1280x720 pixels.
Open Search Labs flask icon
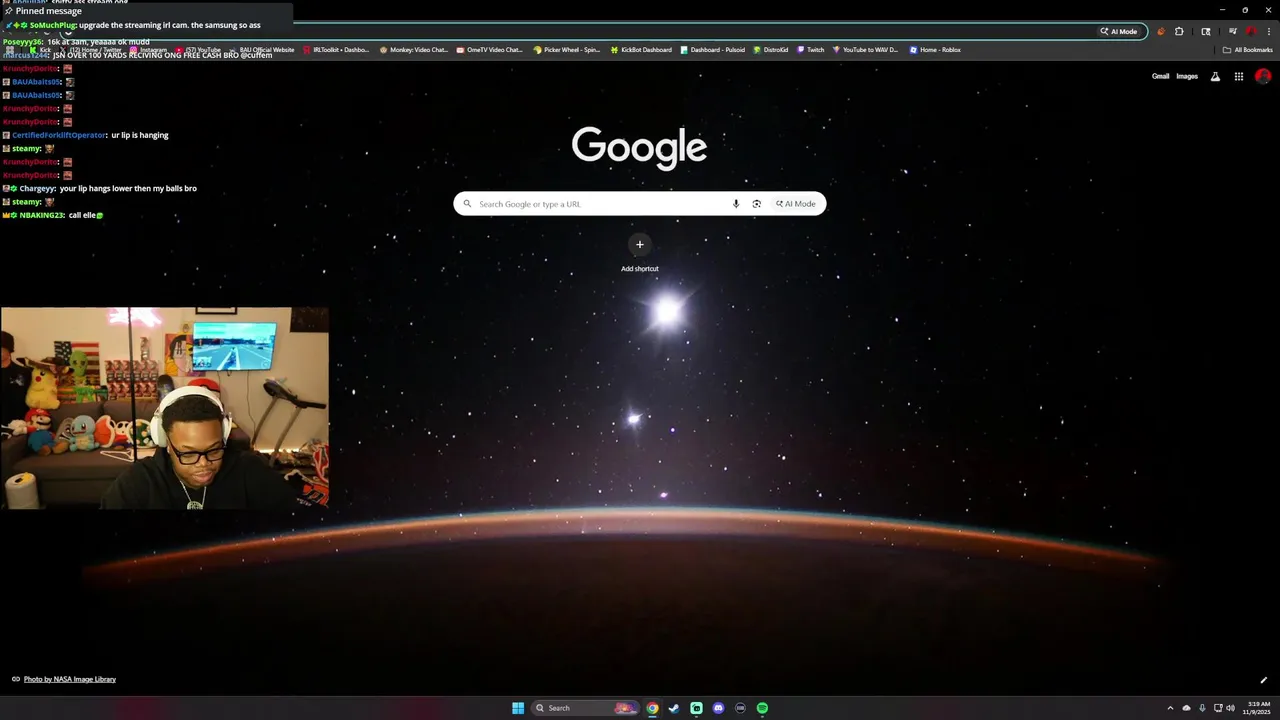1215,76
